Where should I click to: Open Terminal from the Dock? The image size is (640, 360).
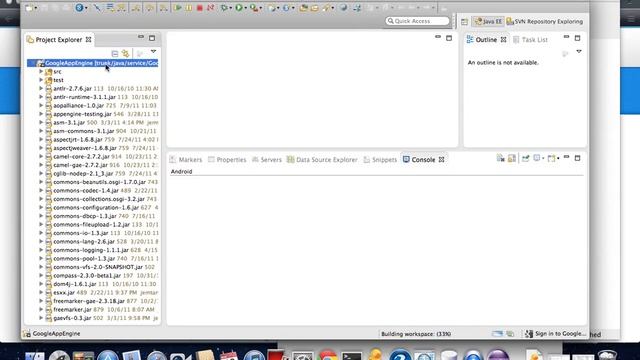352,356
